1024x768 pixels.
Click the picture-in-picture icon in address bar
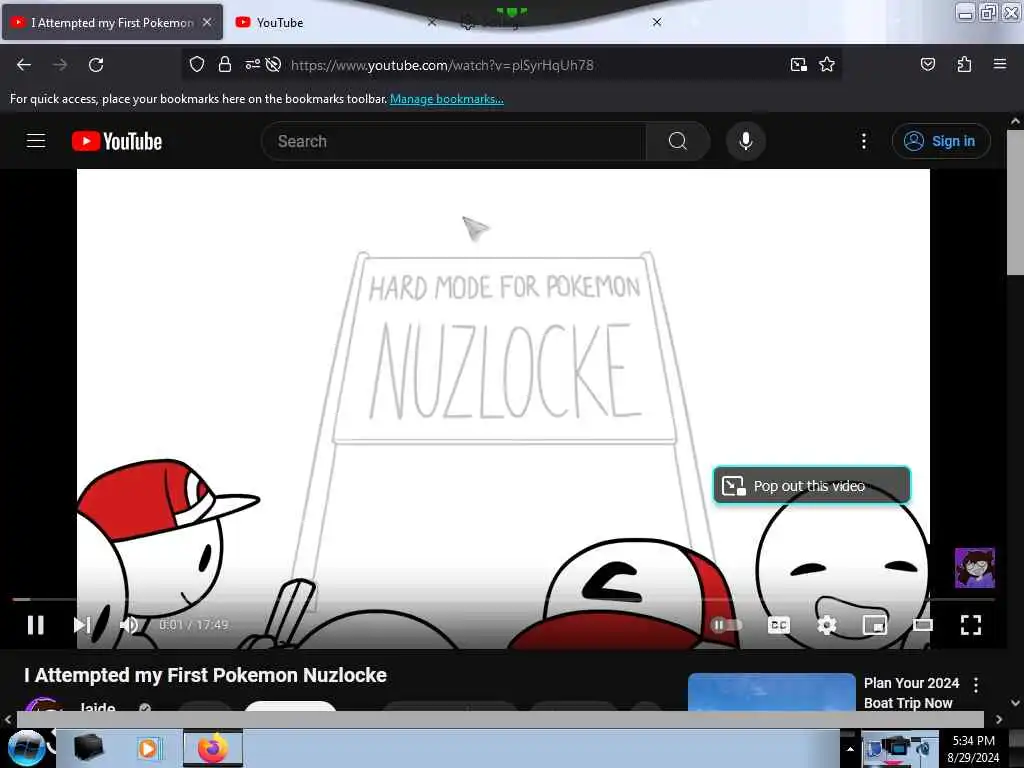799,65
